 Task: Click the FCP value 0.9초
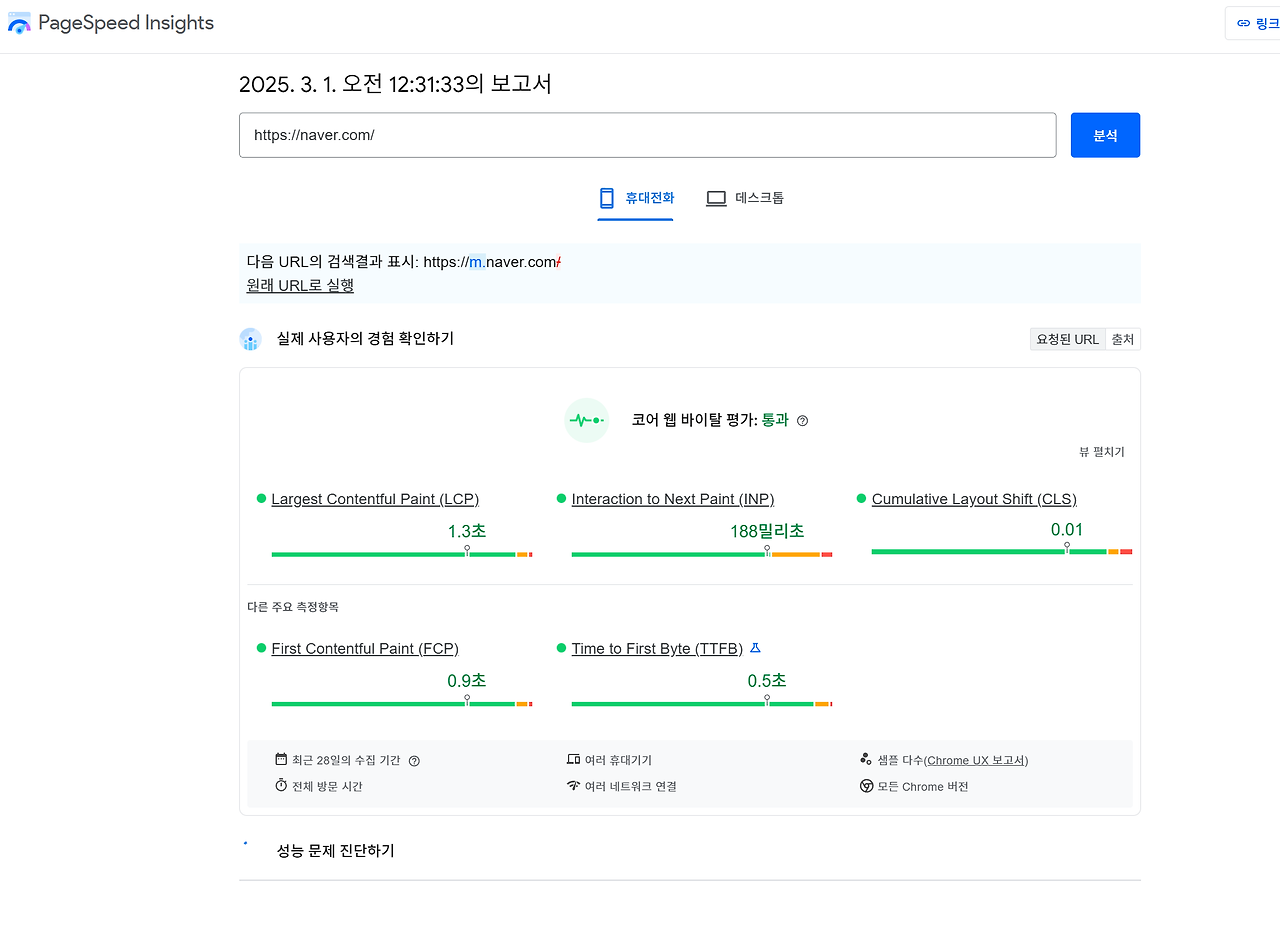coord(467,681)
